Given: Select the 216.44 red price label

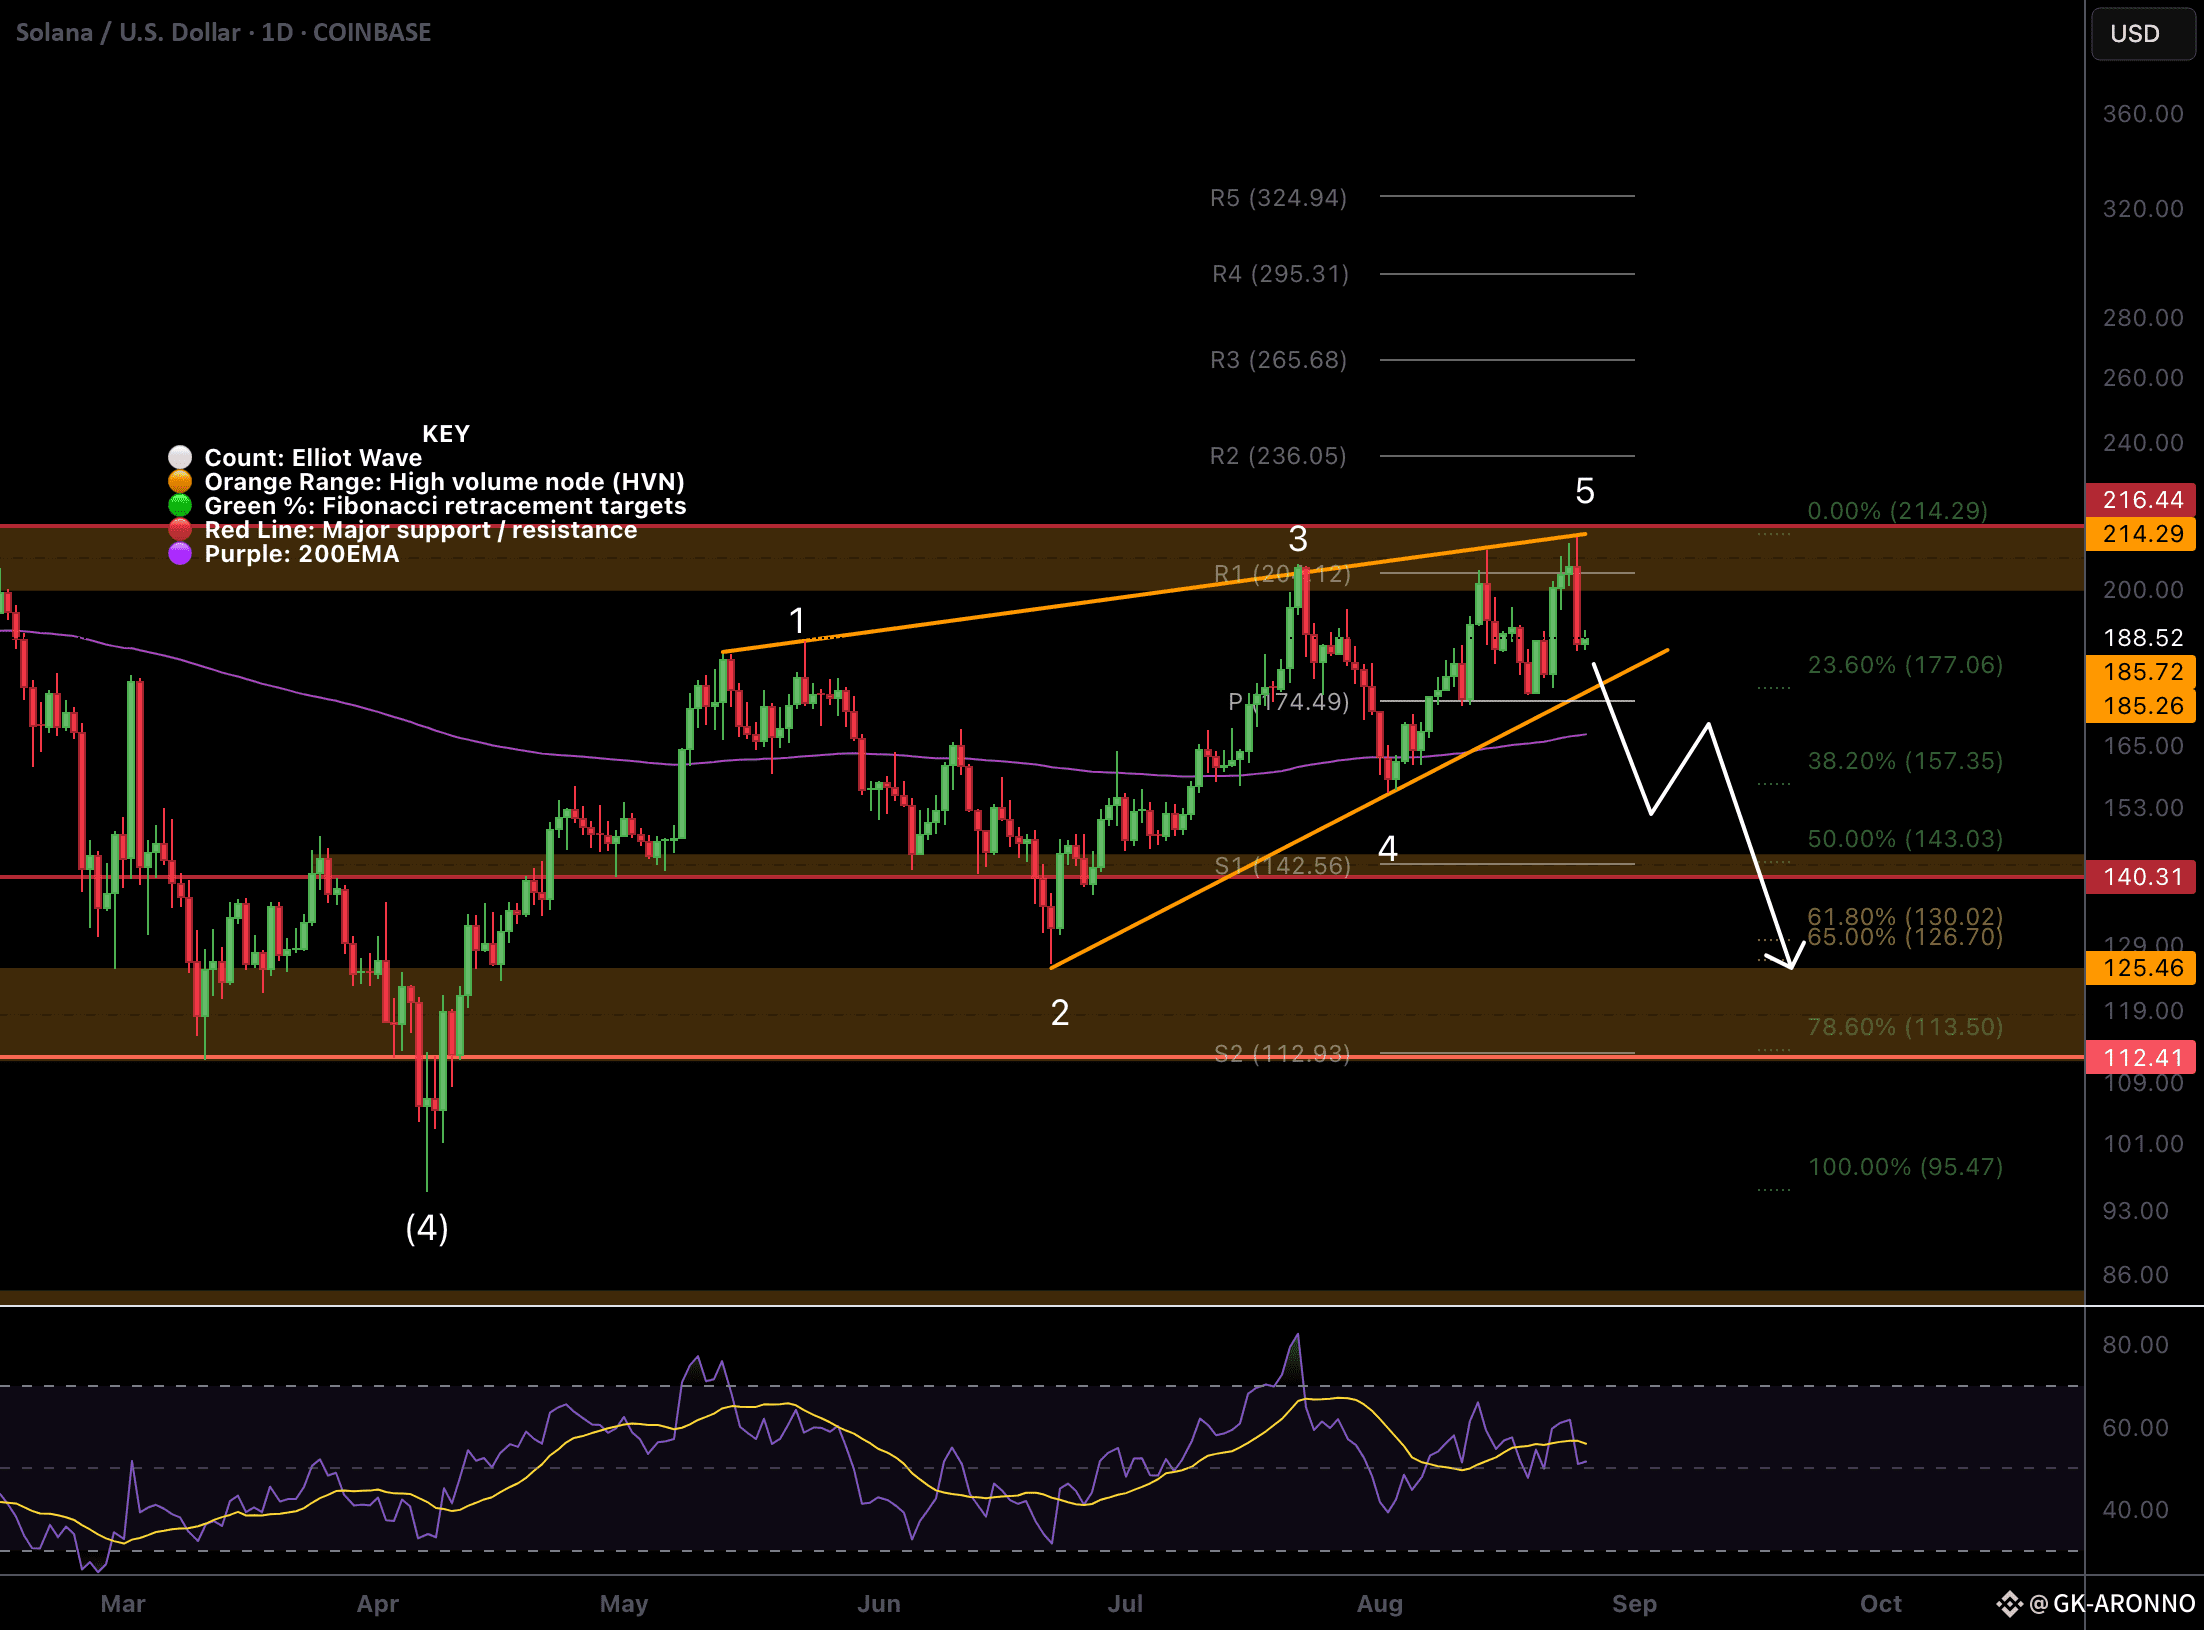Looking at the screenshot, I should pyautogui.click(x=2141, y=500).
